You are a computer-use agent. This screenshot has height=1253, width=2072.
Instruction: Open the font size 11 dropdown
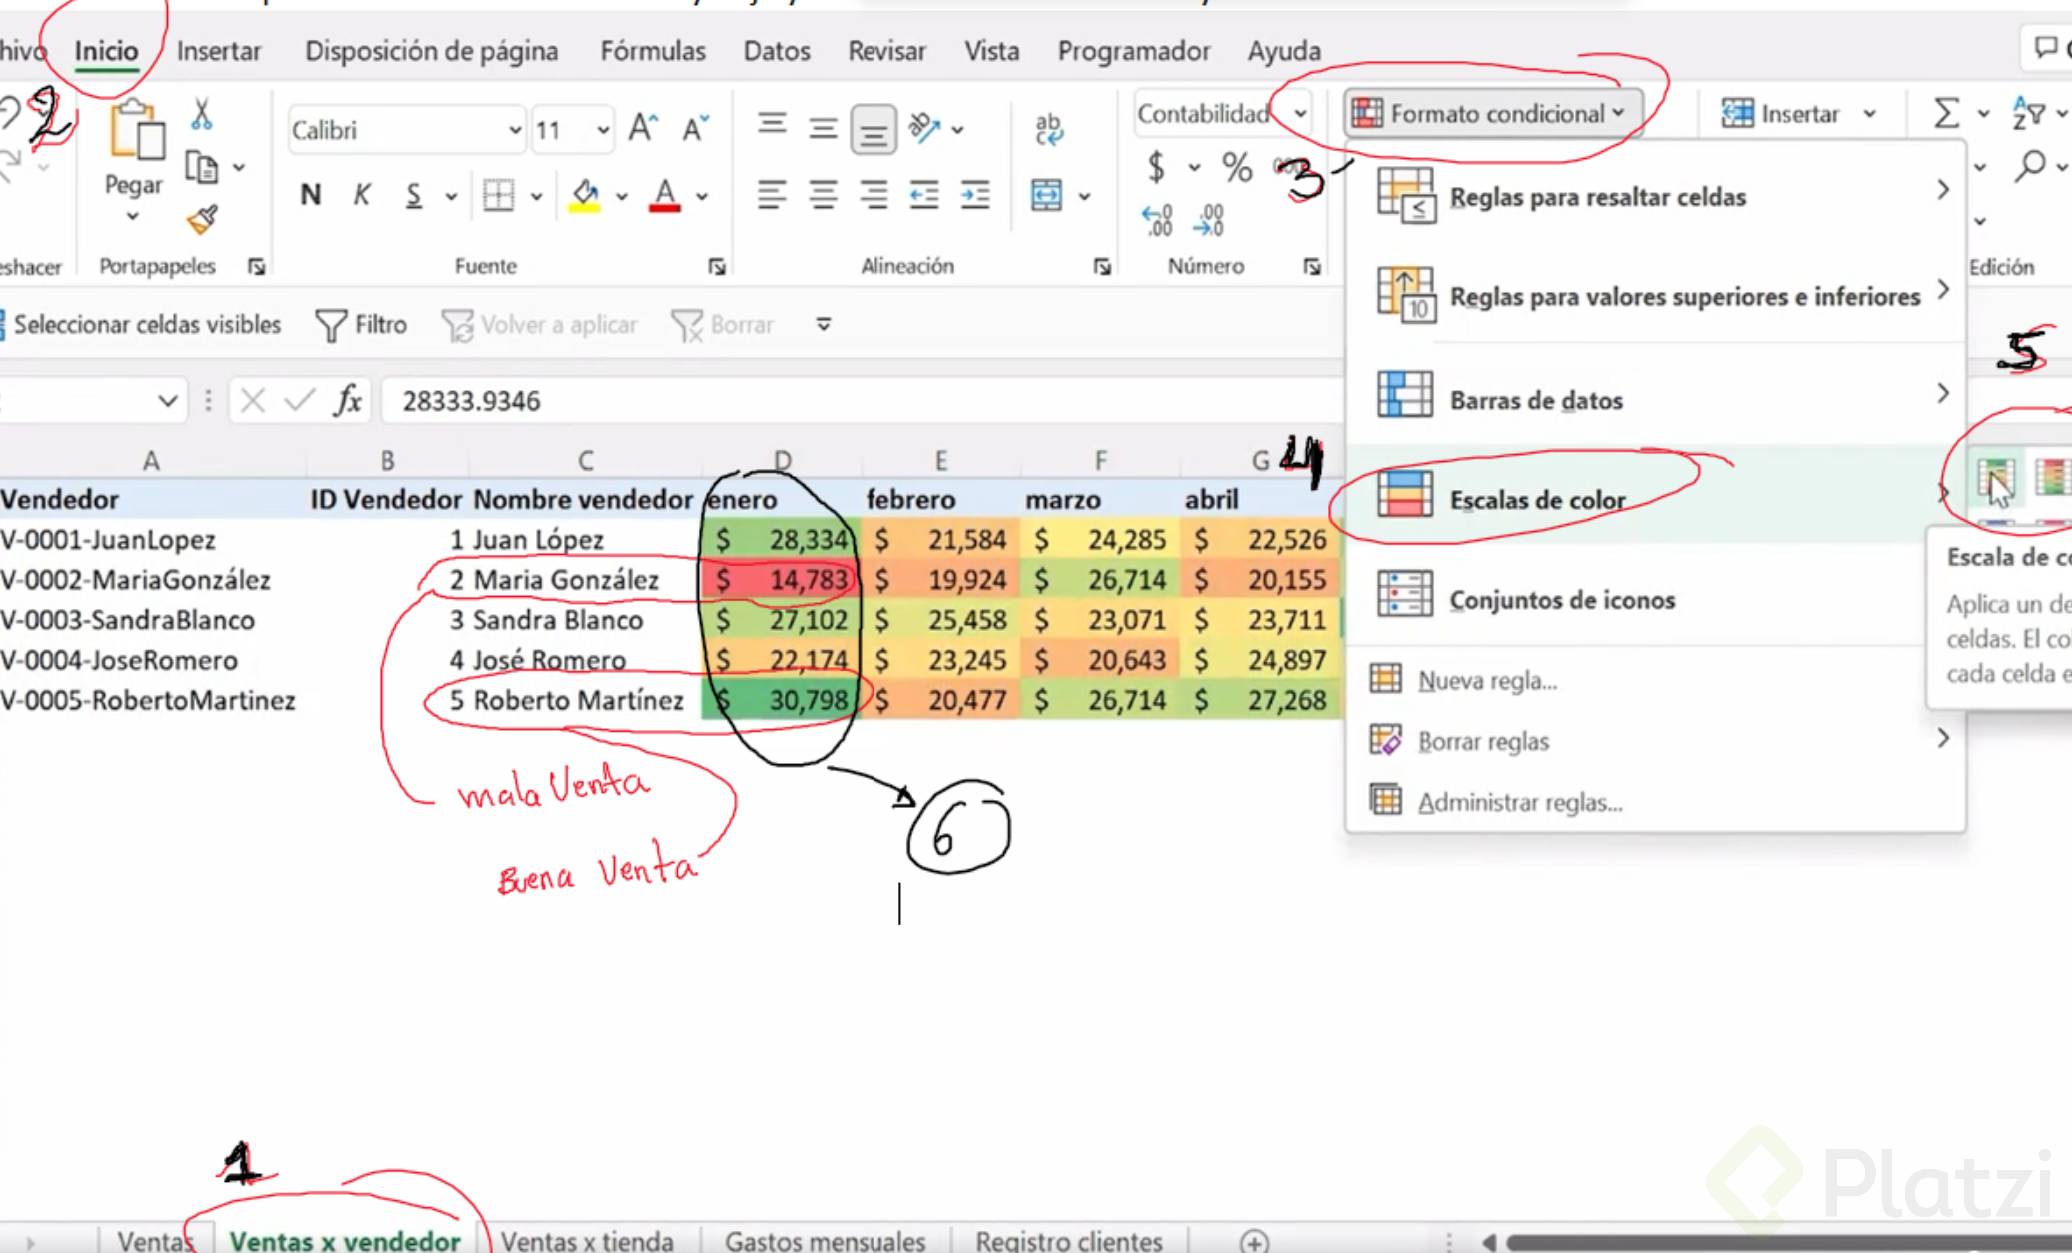[x=603, y=130]
